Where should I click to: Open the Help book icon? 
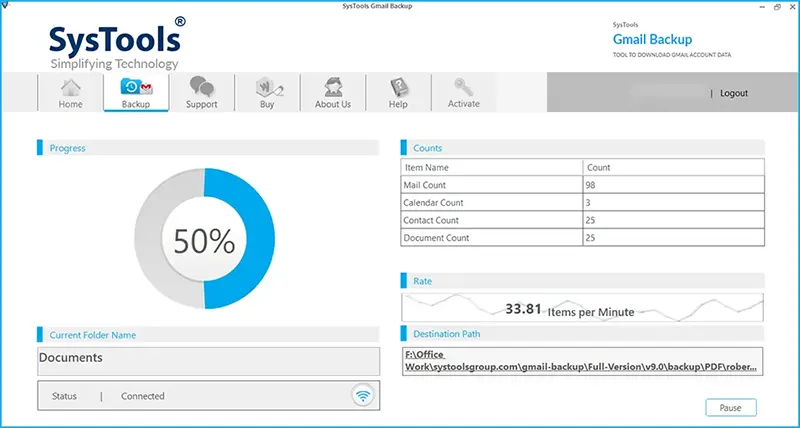pyautogui.click(x=398, y=87)
